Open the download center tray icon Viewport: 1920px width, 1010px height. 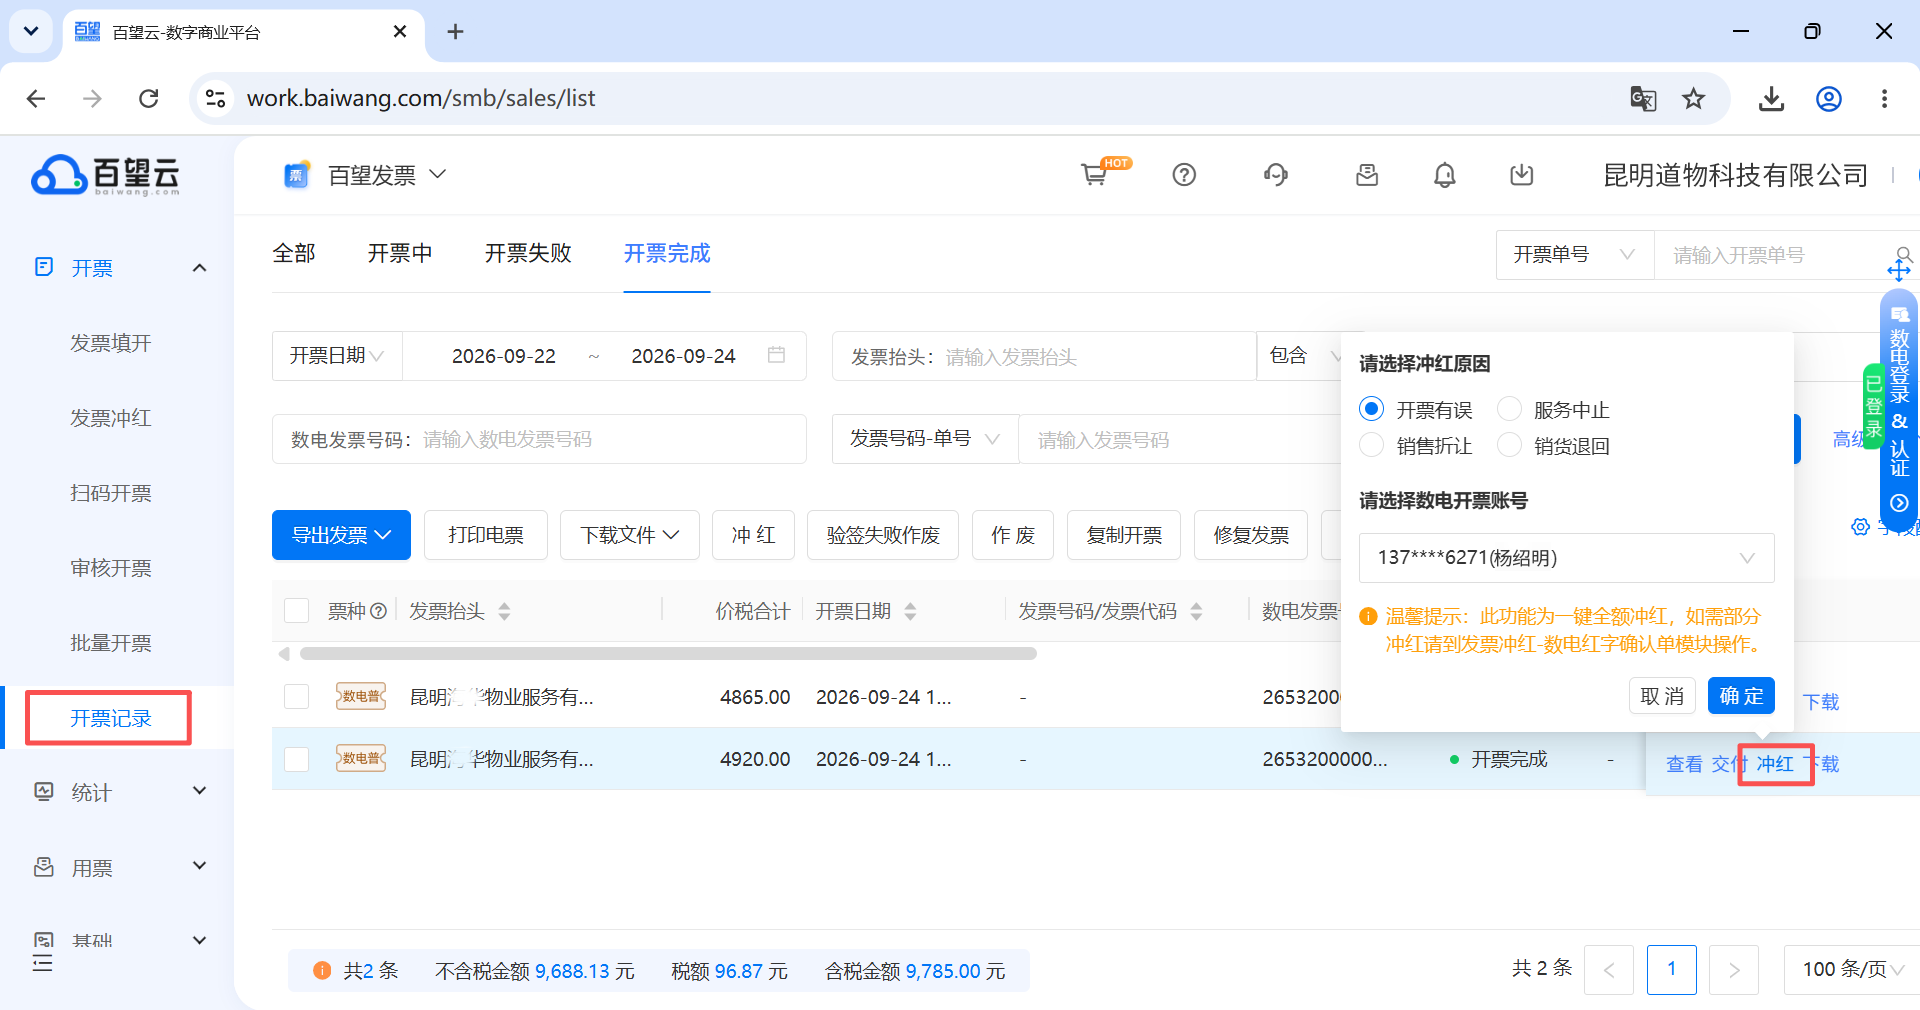(1521, 175)
